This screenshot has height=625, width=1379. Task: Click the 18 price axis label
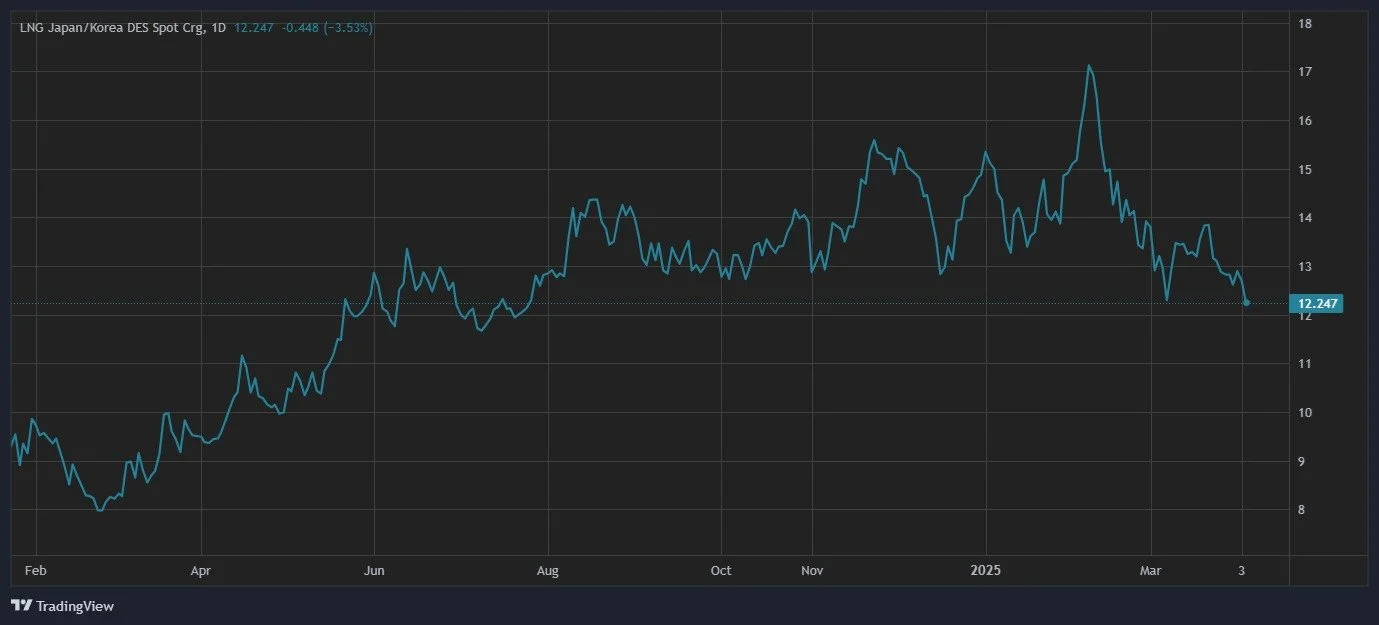1304,23
